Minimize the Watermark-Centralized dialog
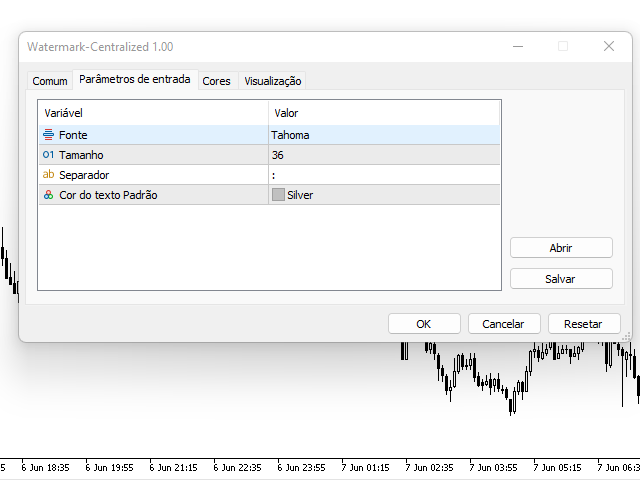640x480 pixels. click(518, 46)
